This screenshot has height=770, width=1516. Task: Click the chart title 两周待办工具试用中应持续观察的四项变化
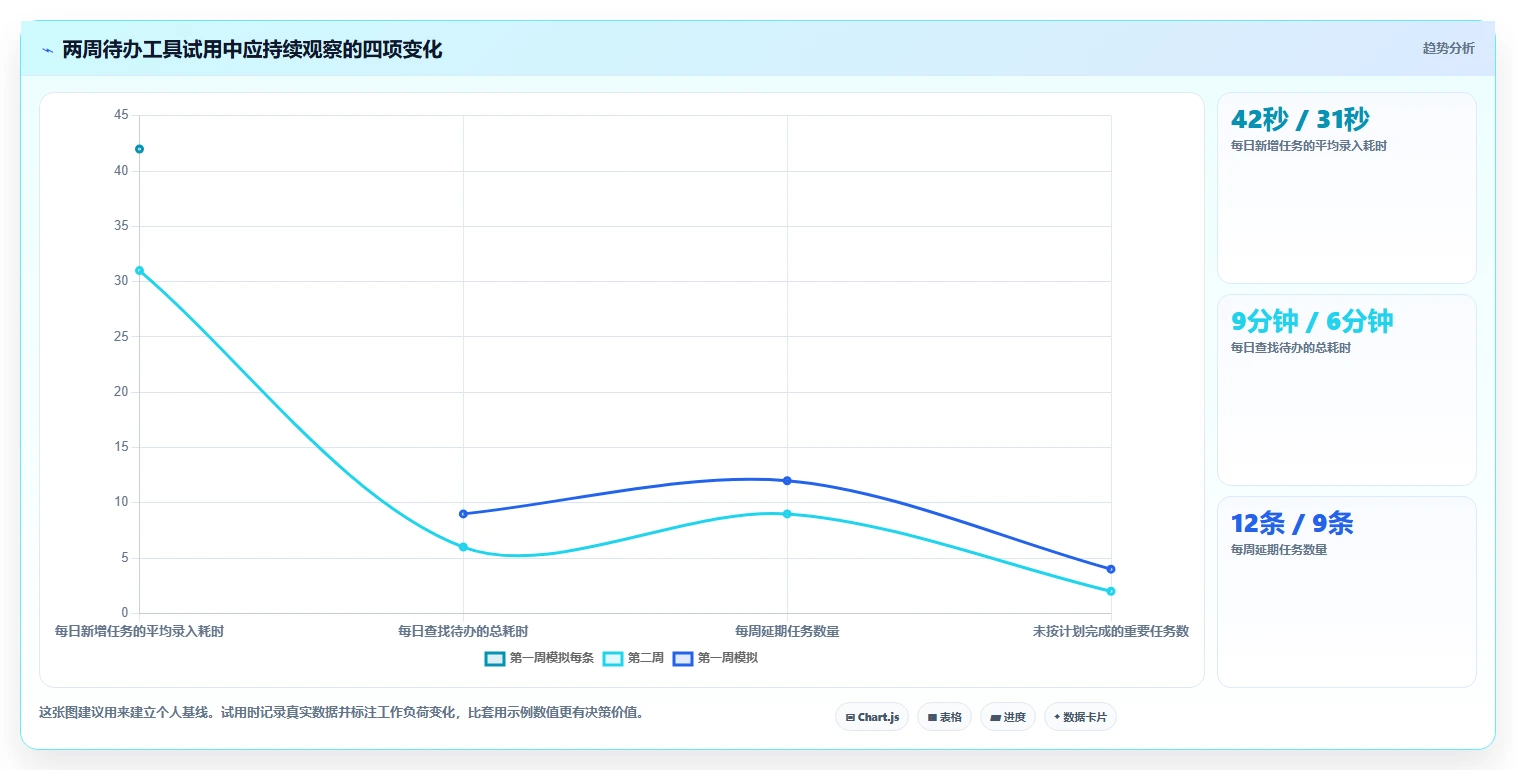point(252,50)
